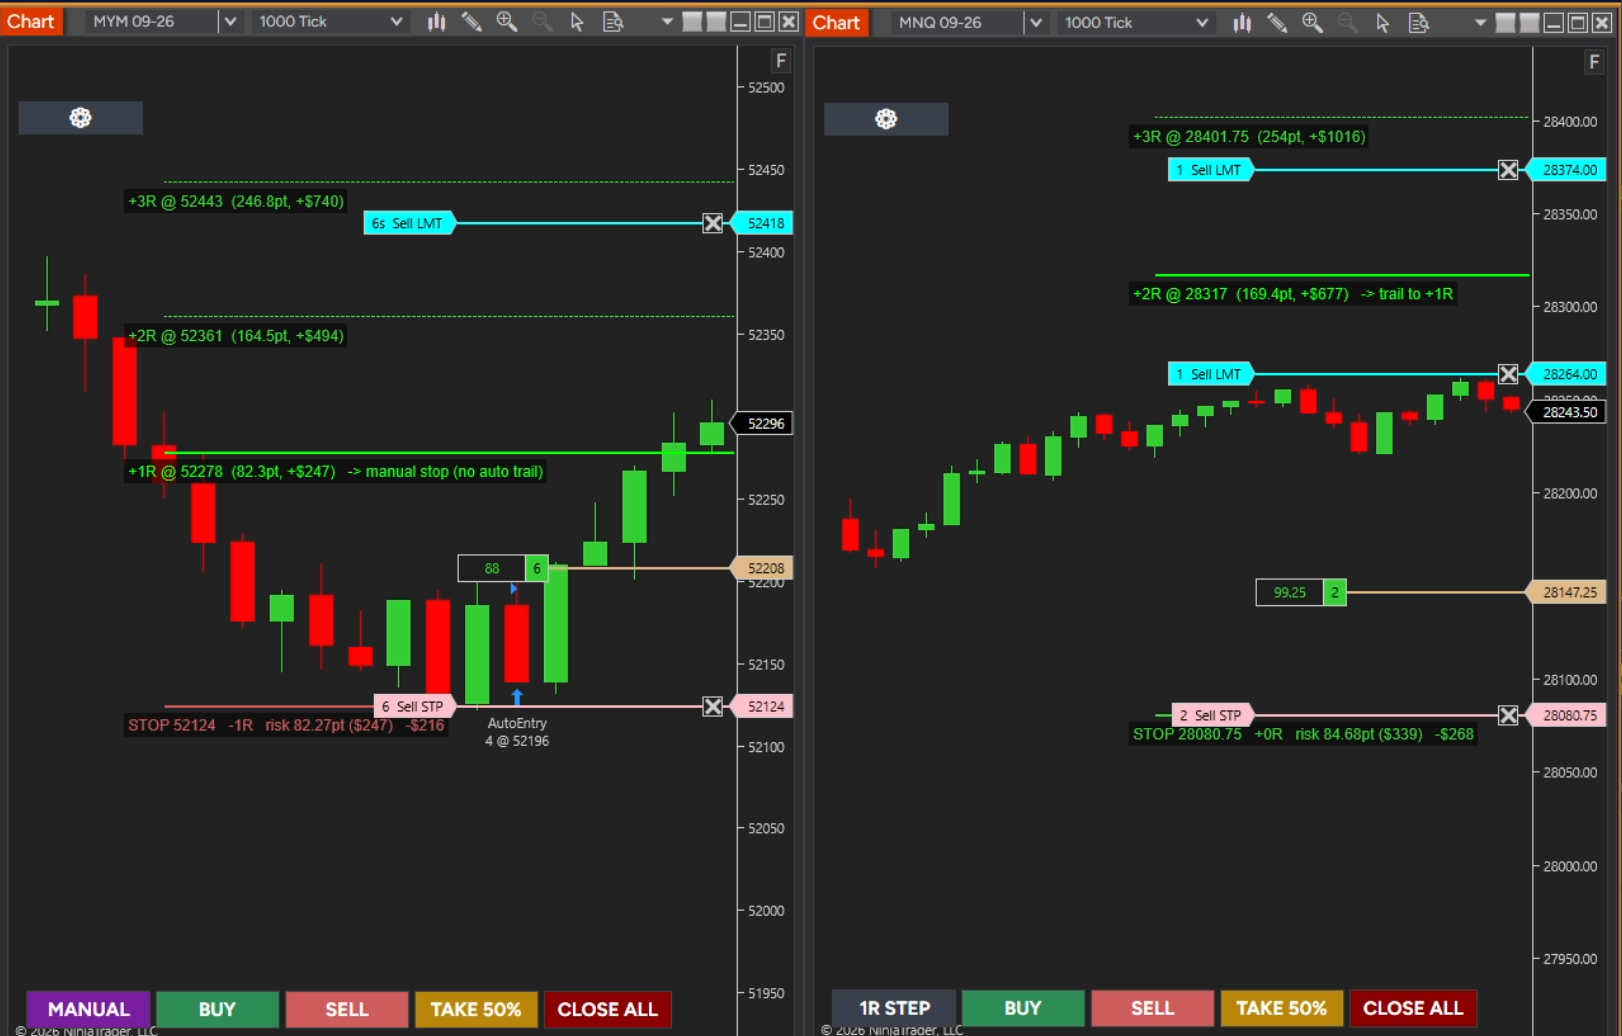The width and height of the screenshot is (1622, 1036).
Task: Open data box icon in MNQ chart
Action: [1418, 22]
